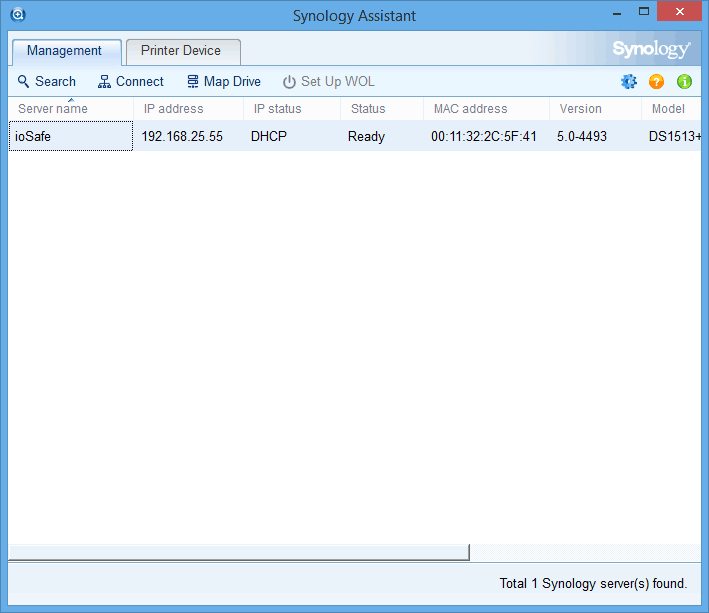Click the IP address 192.168.25.55 cell
Screen dimensions: 709x613
coord(182,137)
